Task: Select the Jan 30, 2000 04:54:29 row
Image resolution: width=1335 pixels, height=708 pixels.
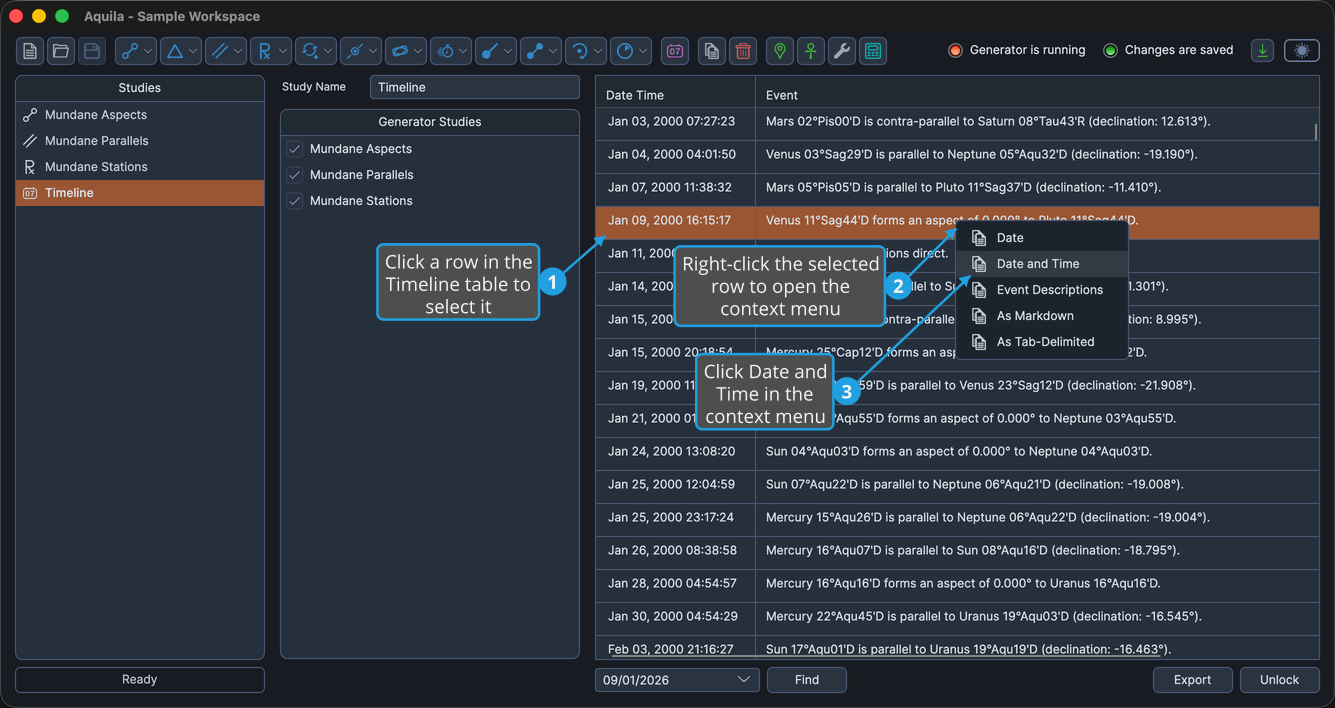Action: tap(957, 617)
